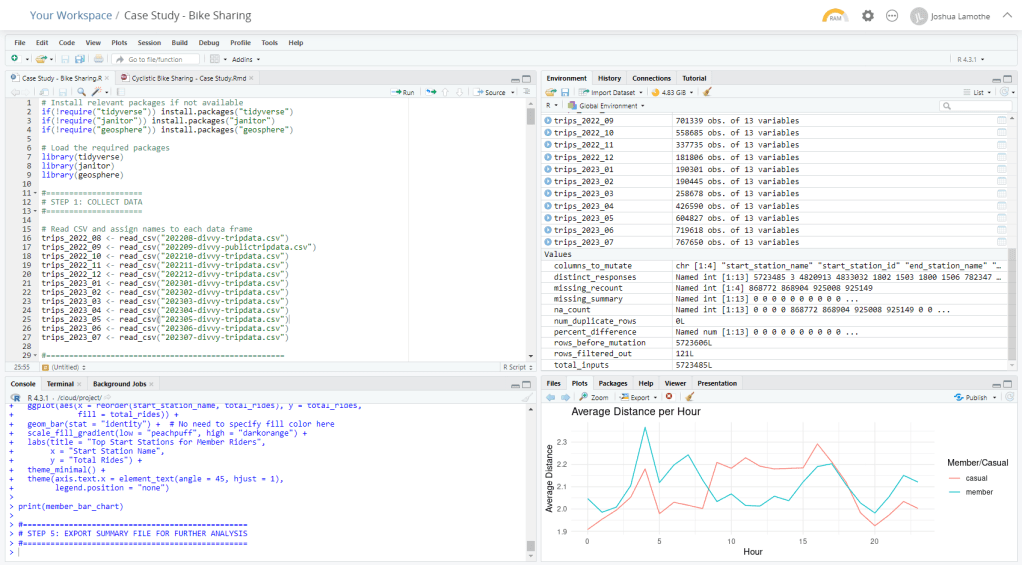Image resolution: width=1022 pixels, height=565 pixels.
Task: Click the Run button in the editor toolbar
Action: point(402,92)
